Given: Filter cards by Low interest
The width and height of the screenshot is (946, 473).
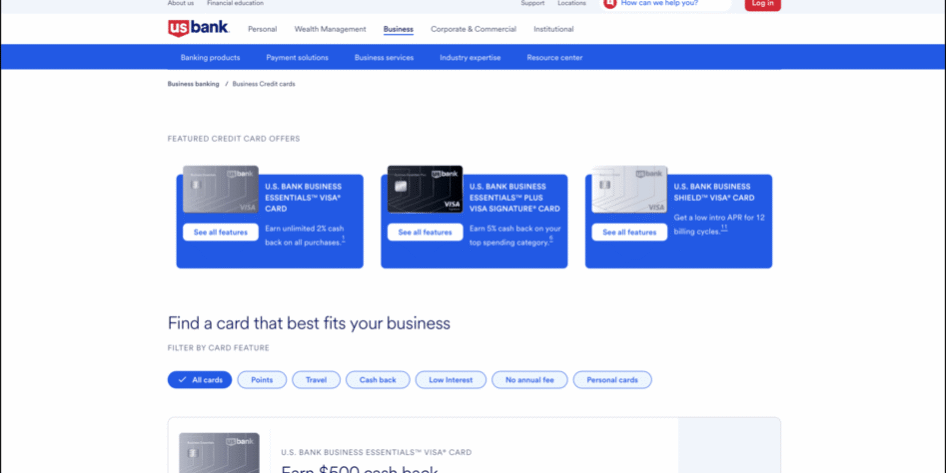Looking at the screenshot, I should (451, 380).
